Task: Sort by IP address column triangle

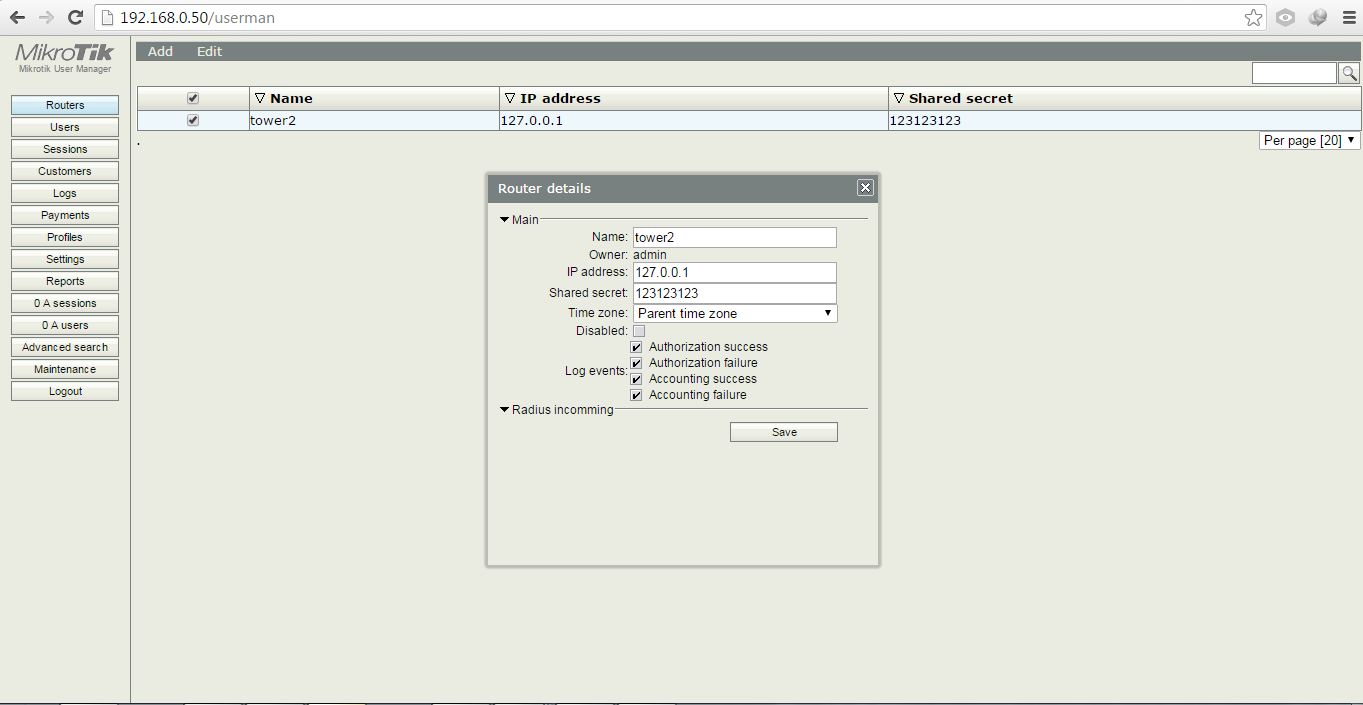Action: [x=510, y=98]
